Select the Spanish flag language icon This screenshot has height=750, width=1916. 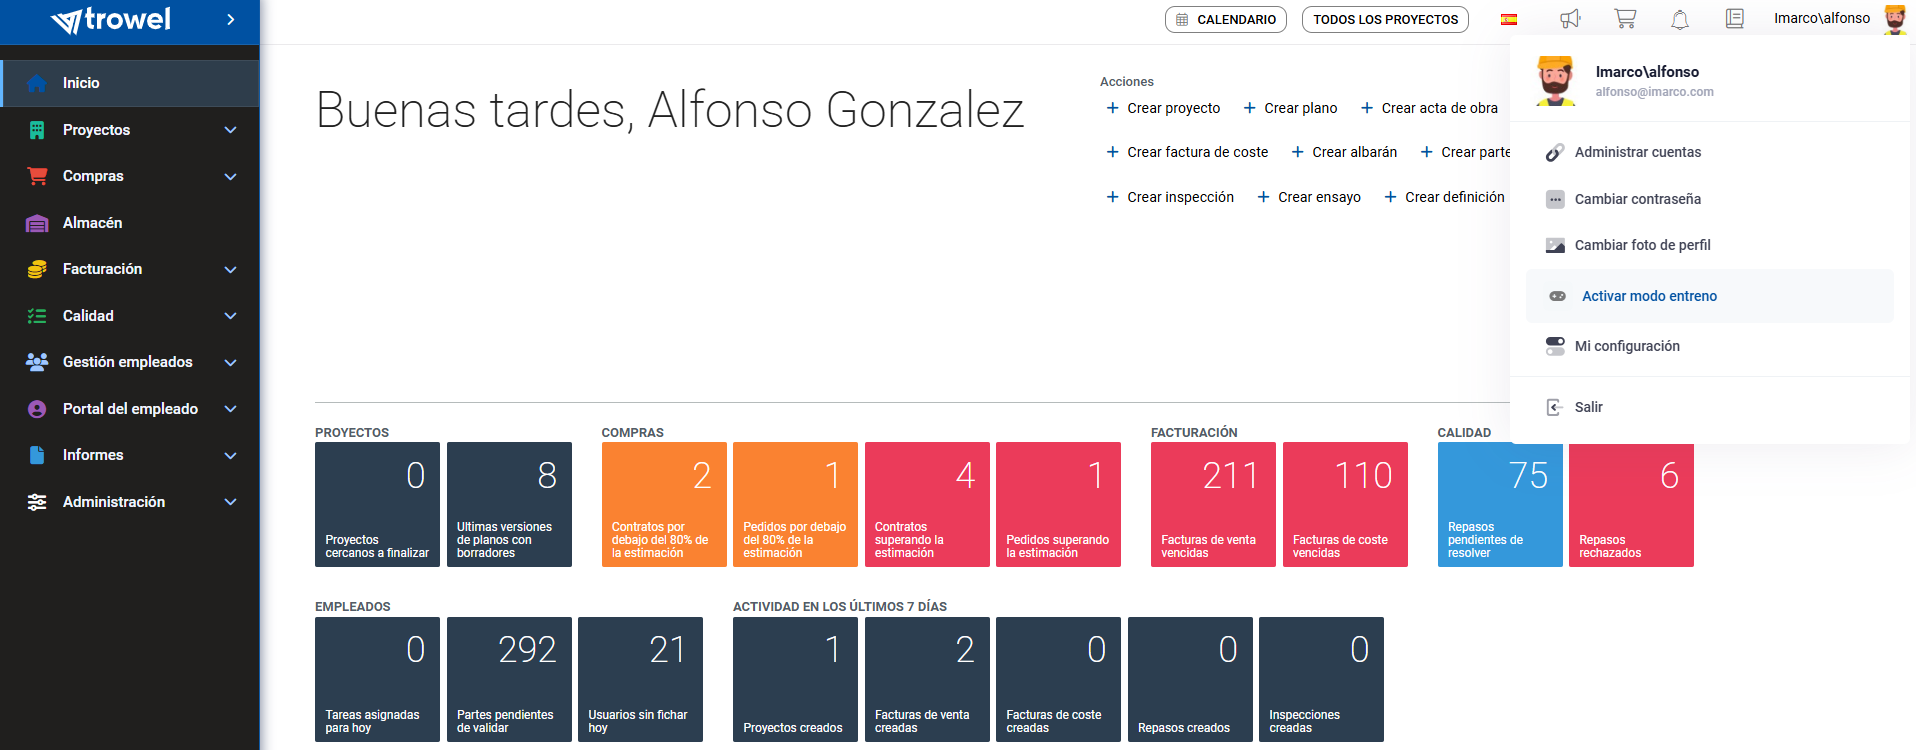(x=1509, y=19)
